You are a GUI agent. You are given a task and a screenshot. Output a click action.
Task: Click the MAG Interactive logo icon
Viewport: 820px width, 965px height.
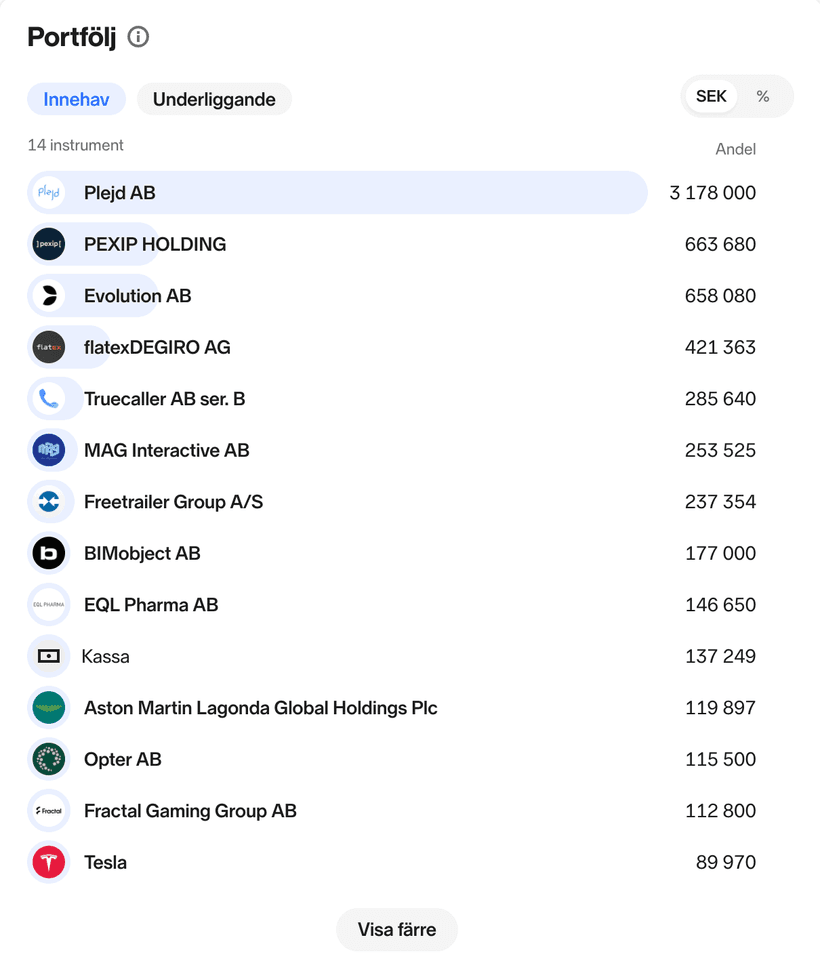(x=48, y=450)
